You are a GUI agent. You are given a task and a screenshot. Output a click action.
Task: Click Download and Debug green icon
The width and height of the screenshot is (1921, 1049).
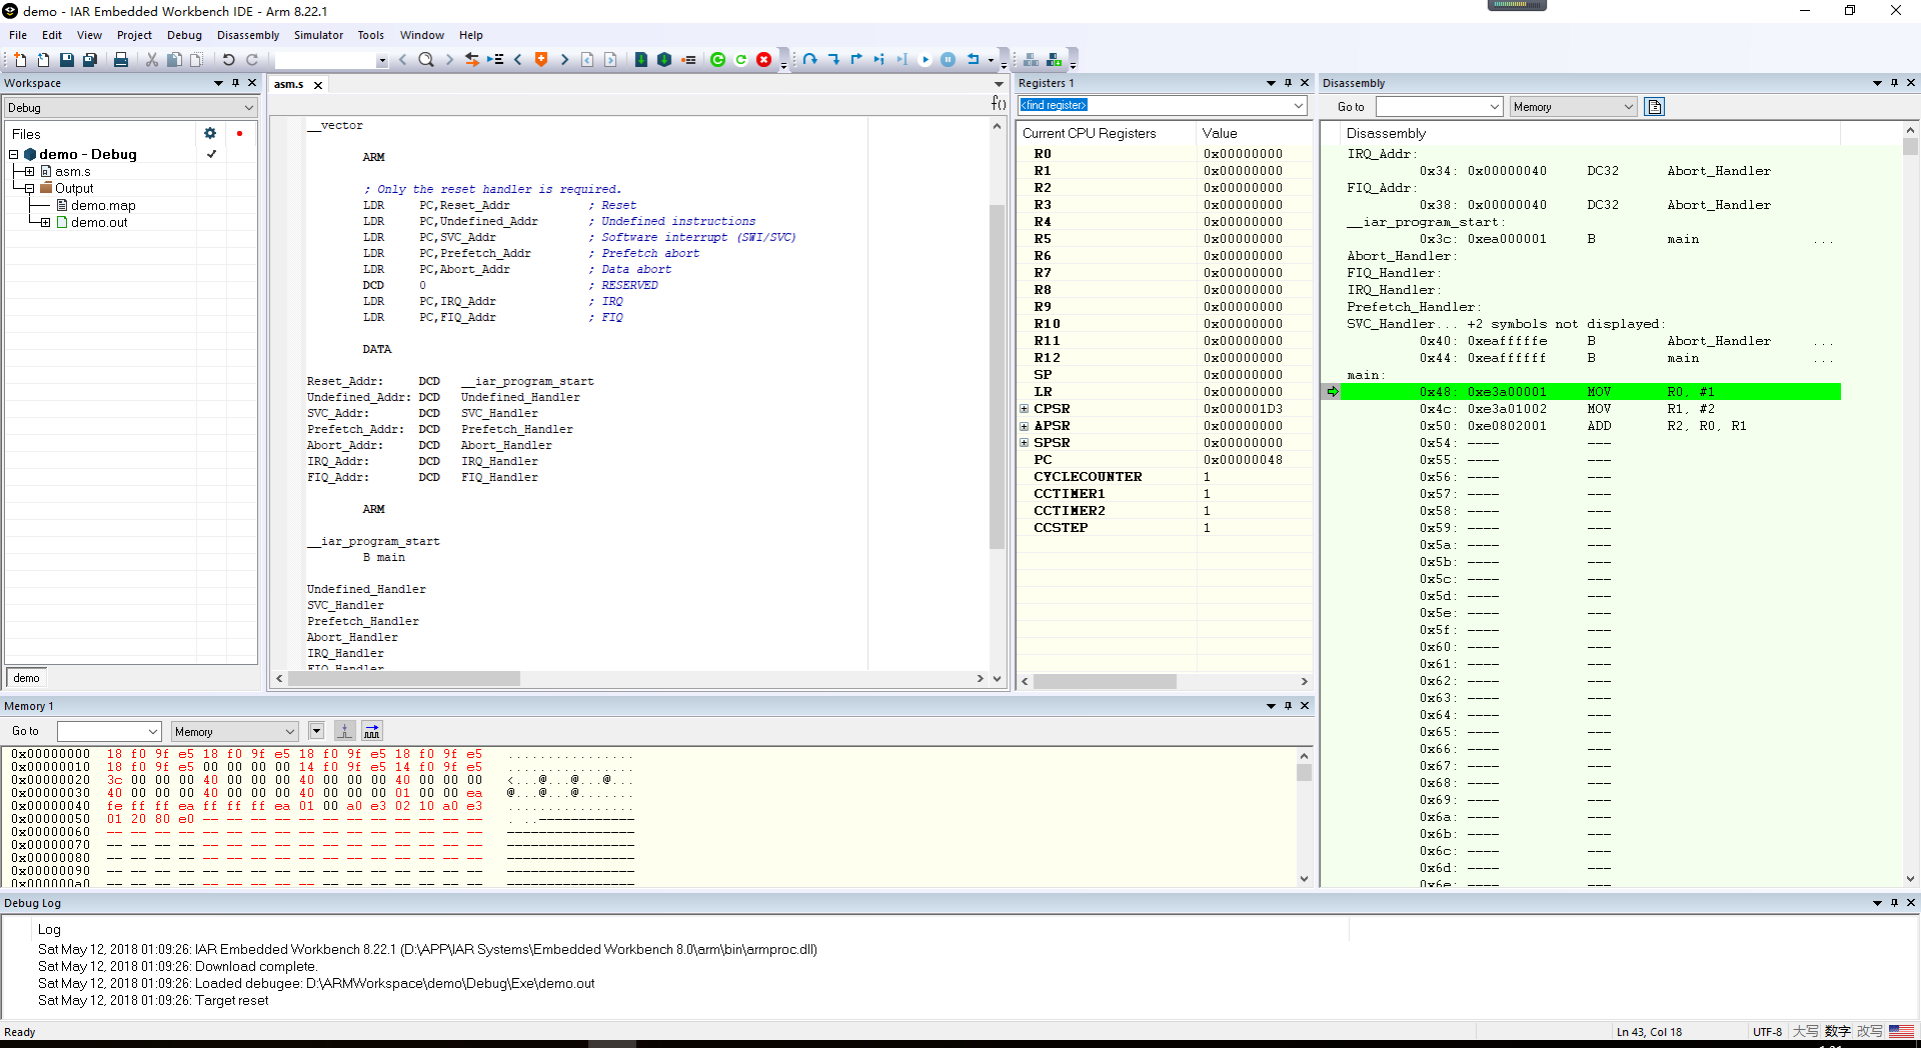[x=718, y=60]
